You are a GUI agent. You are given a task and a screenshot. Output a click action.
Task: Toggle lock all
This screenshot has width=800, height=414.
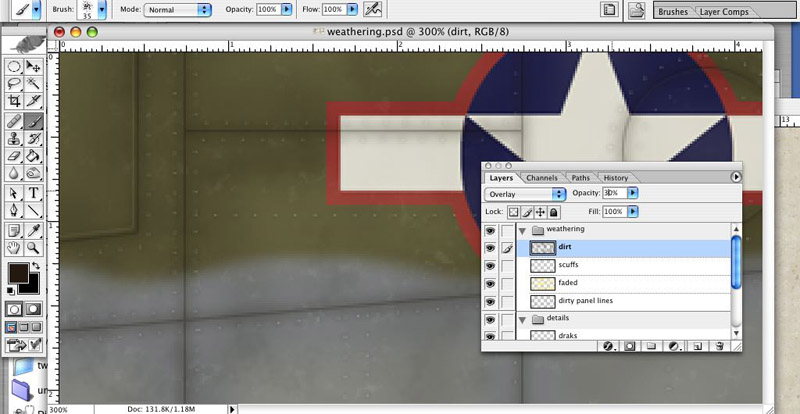(x=554, y=211)
